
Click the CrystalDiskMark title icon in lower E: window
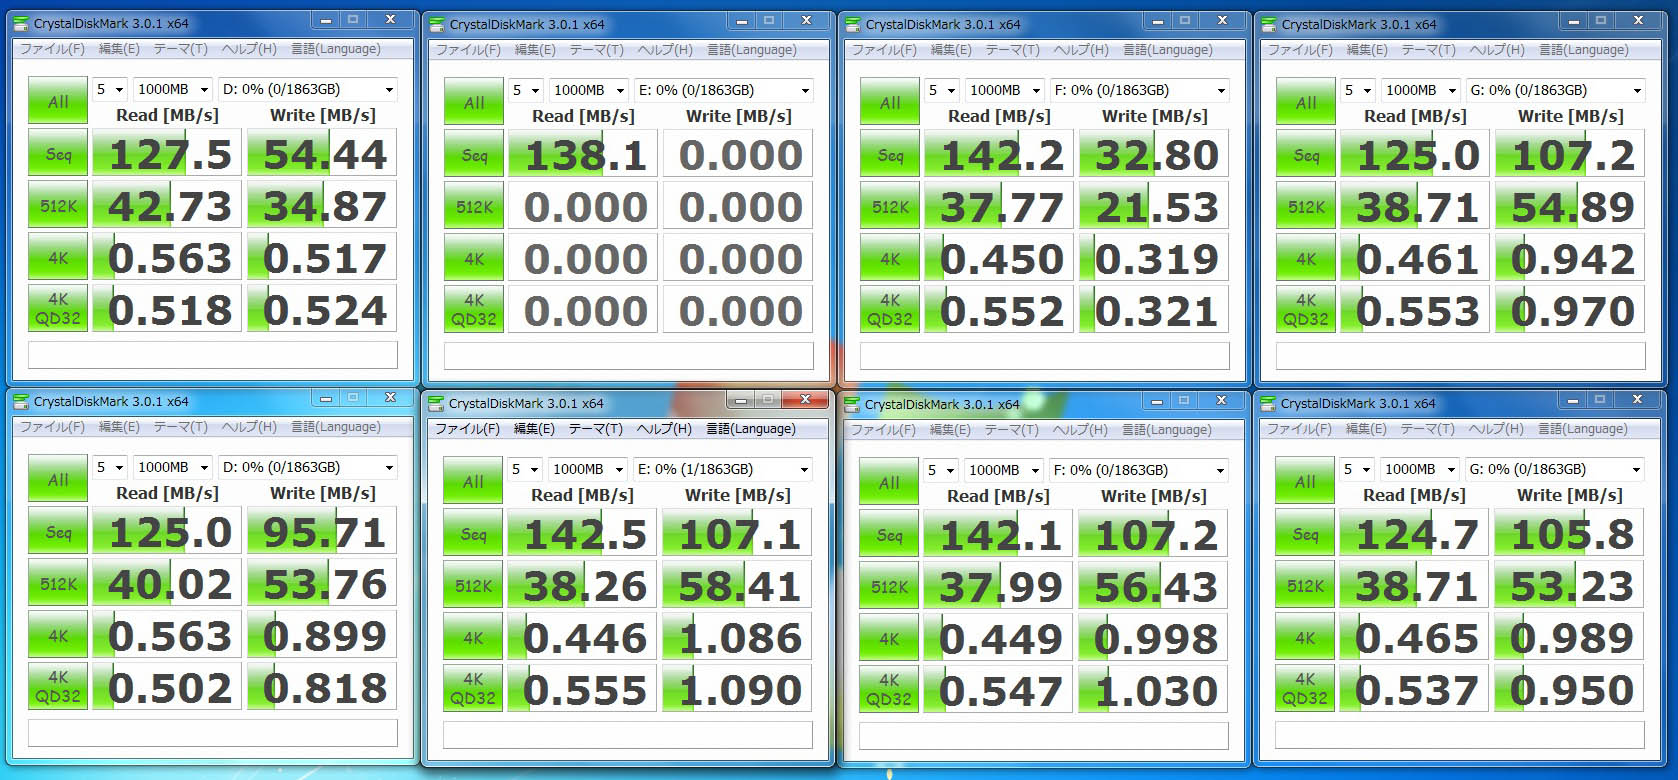436,403
